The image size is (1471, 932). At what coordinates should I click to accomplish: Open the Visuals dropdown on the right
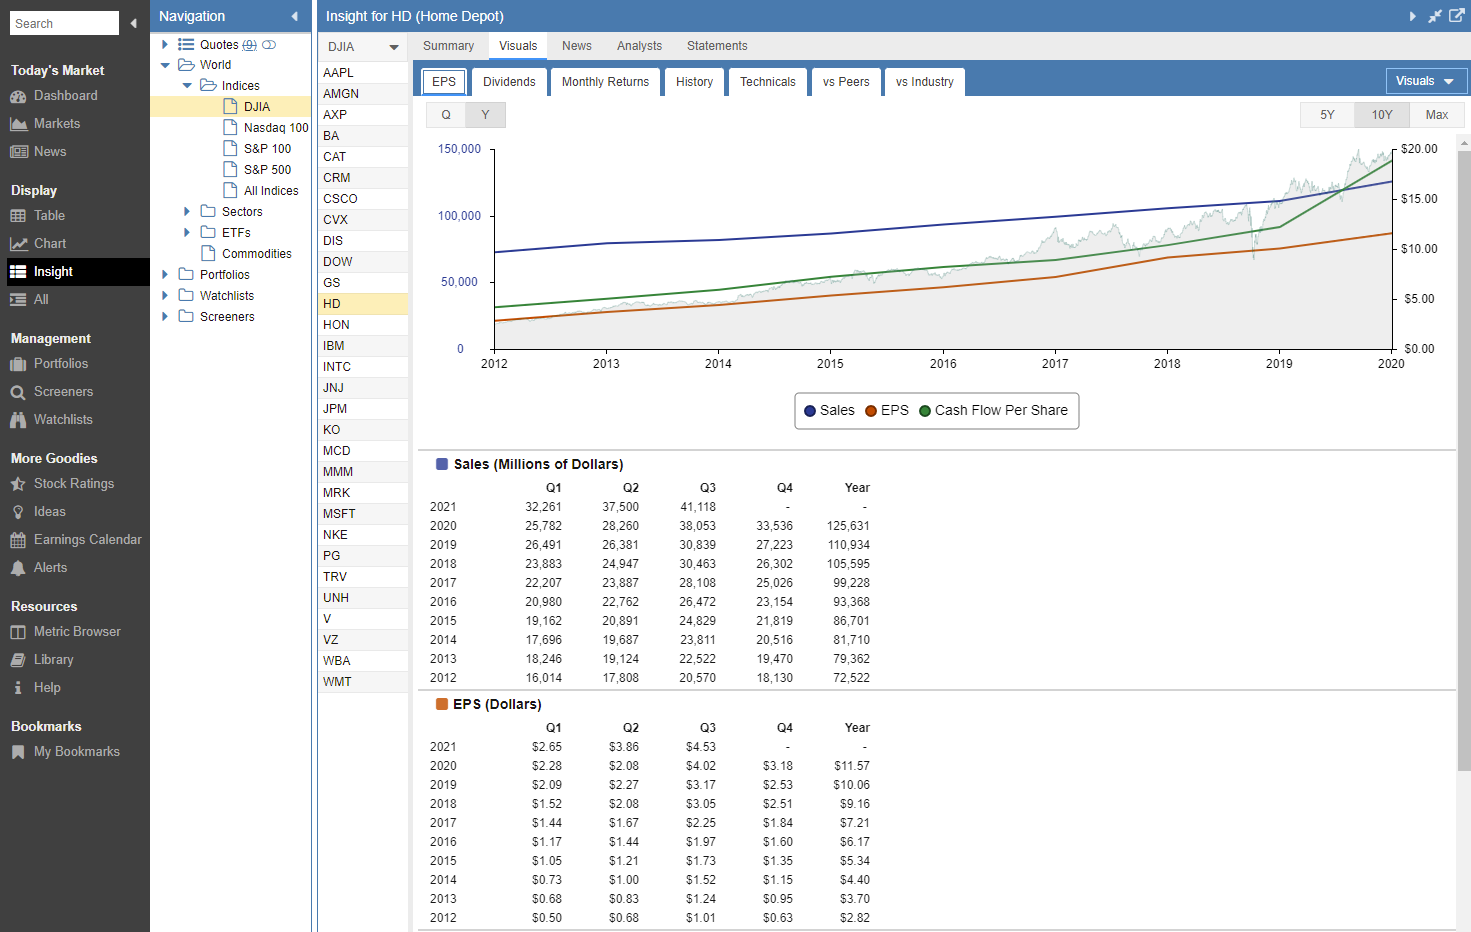(1426, 81)
